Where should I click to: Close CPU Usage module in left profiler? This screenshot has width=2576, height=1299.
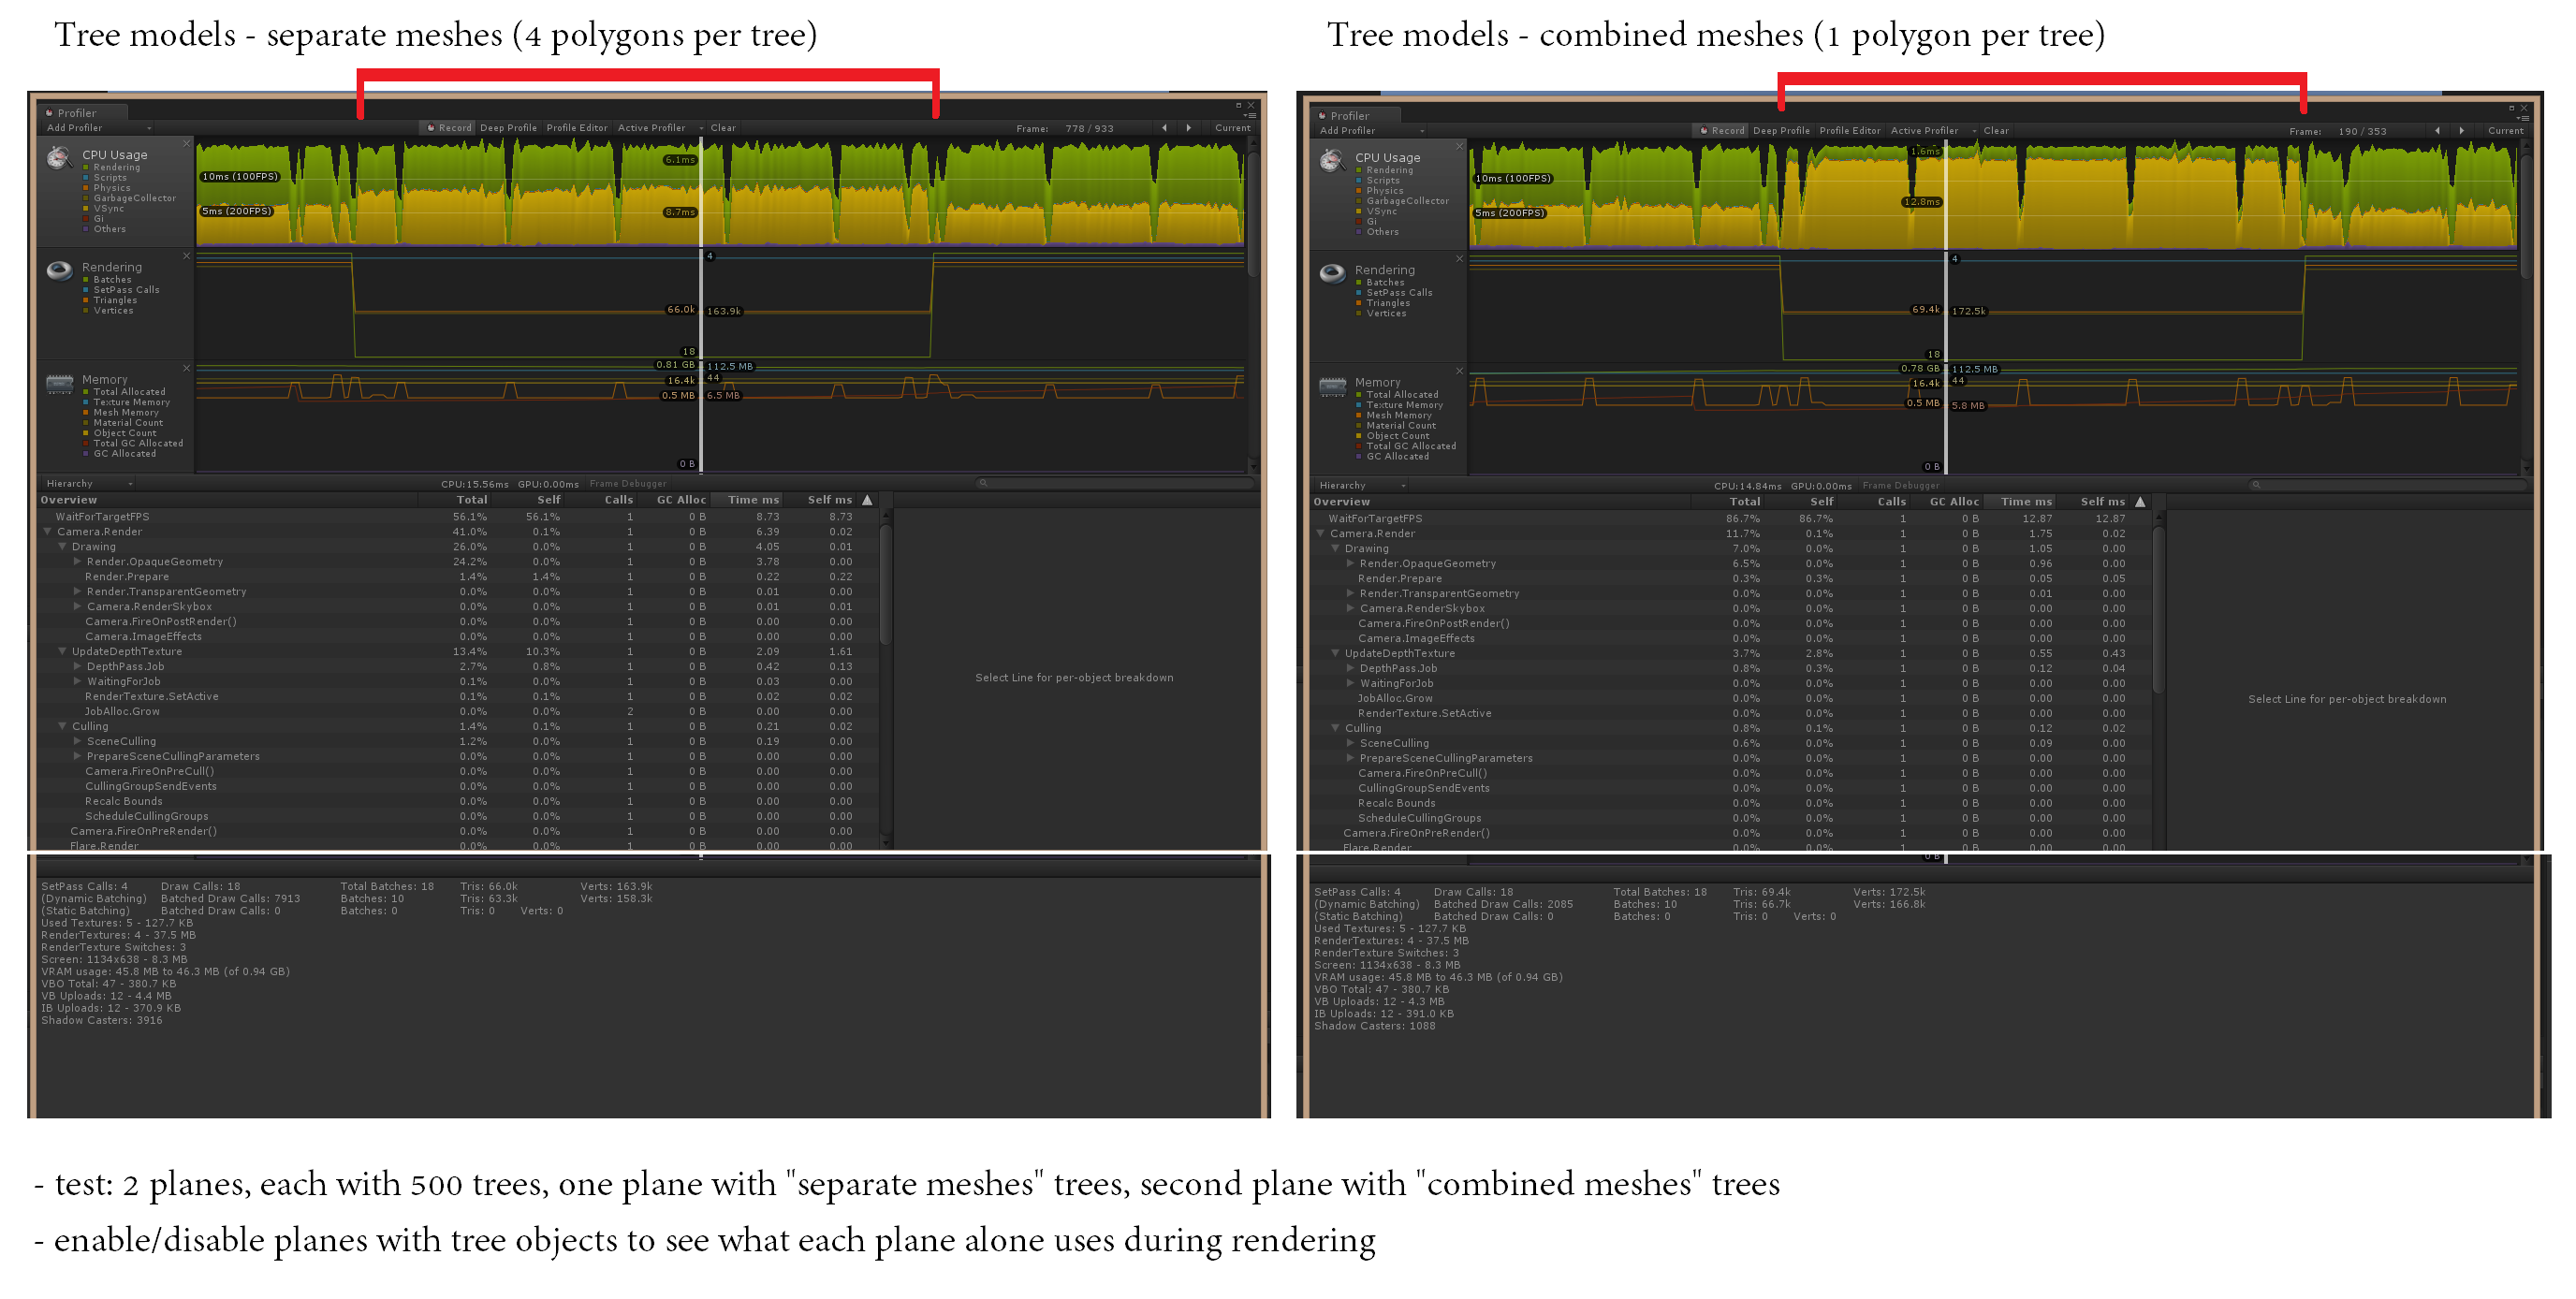(186, 144)
